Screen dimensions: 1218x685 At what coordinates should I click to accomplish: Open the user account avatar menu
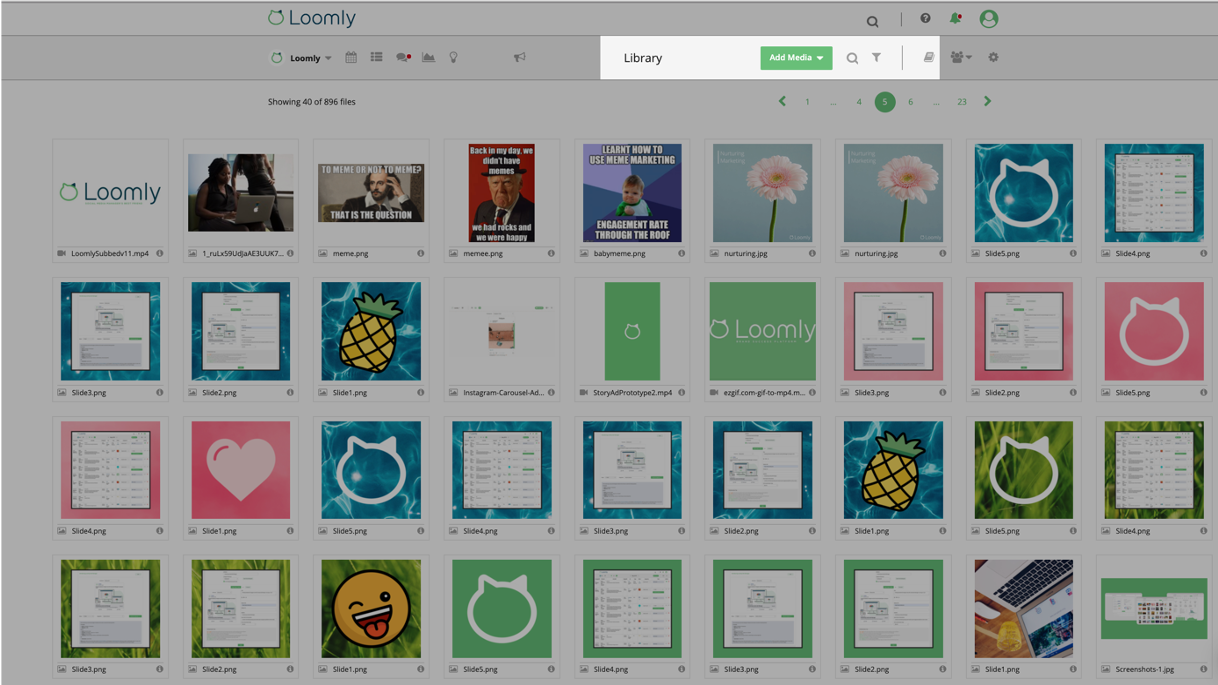click(x=989, y=19)
